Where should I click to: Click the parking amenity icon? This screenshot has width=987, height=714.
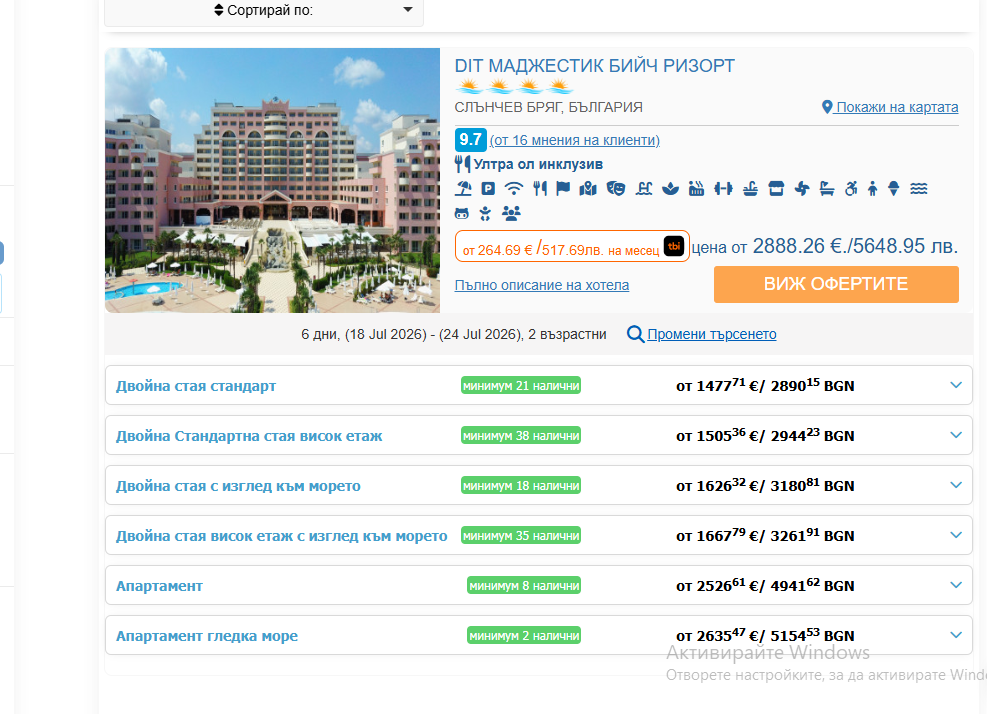tap(489, 188)
